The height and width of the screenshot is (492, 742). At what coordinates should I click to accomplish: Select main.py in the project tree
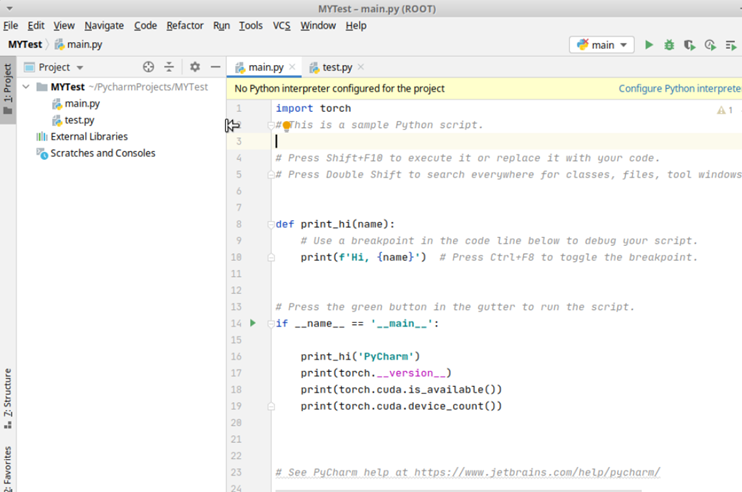(x=82, y=104)
